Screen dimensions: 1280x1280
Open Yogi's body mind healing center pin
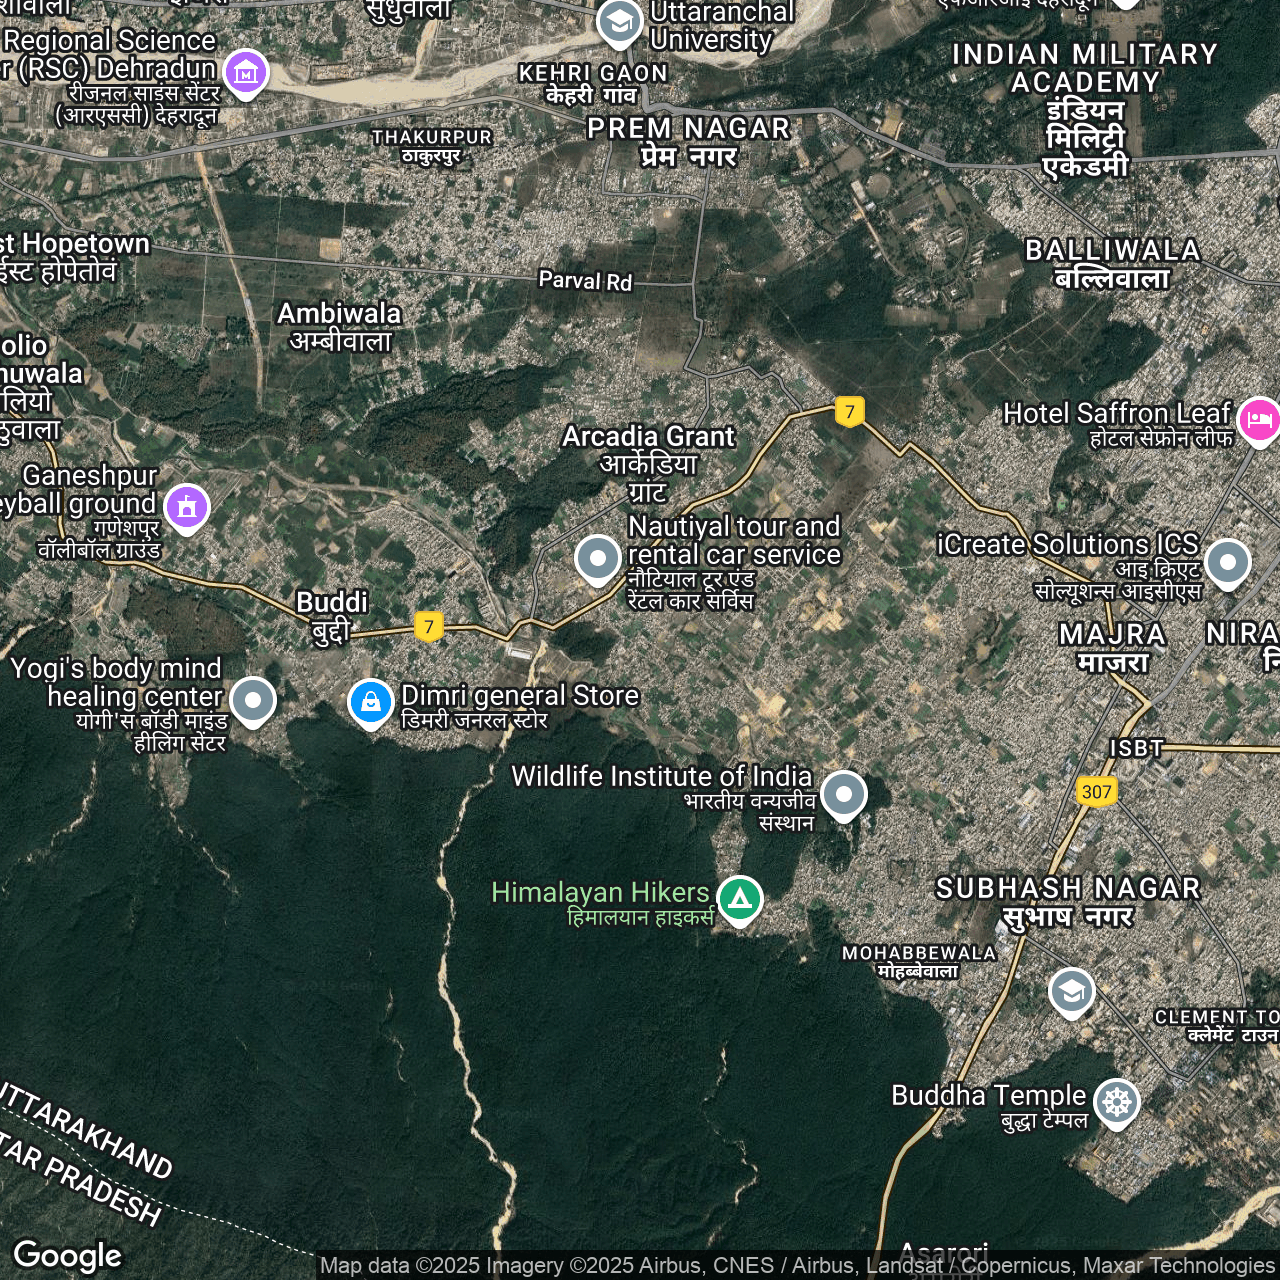253,700
